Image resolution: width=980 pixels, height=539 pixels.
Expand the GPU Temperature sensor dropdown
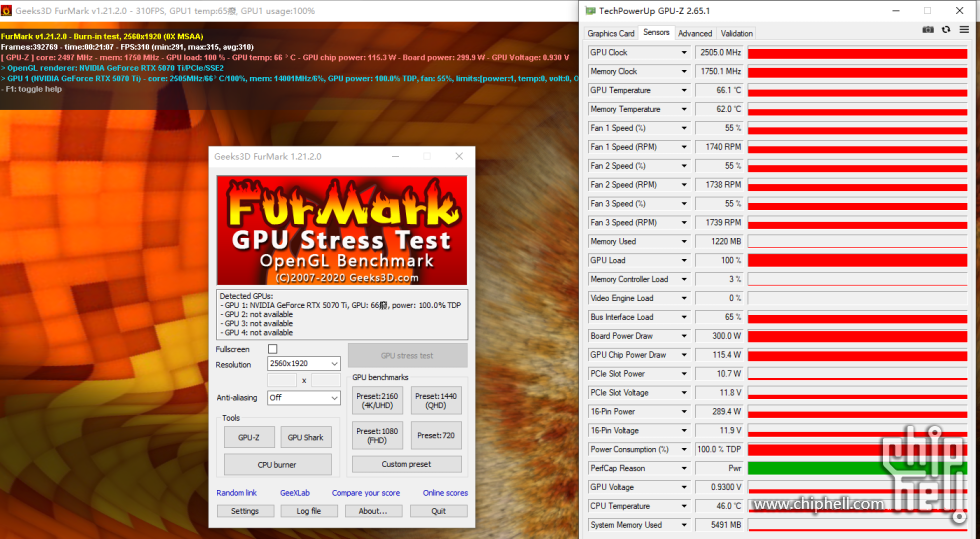tap(684, 91)
